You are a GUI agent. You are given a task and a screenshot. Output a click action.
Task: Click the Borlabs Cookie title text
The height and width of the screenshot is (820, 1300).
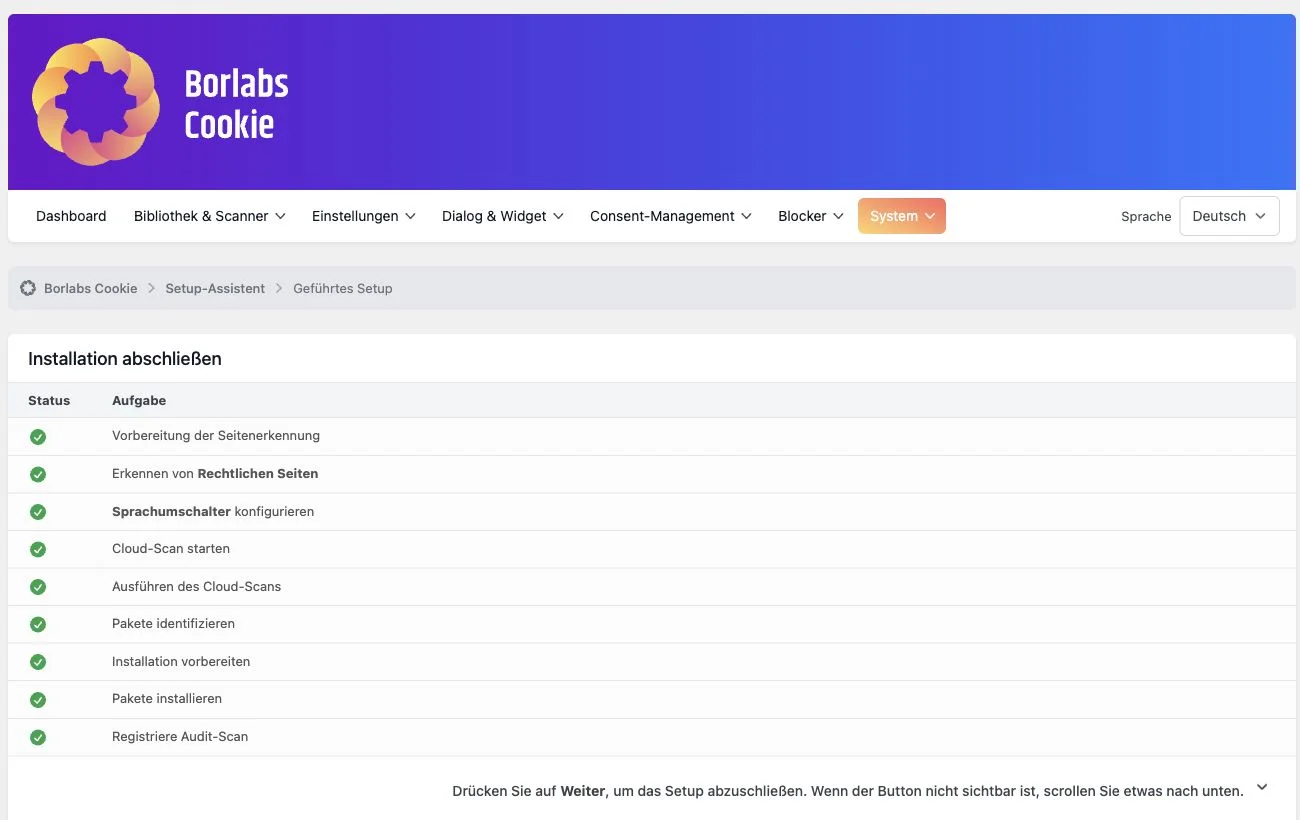tap(237, 104)
